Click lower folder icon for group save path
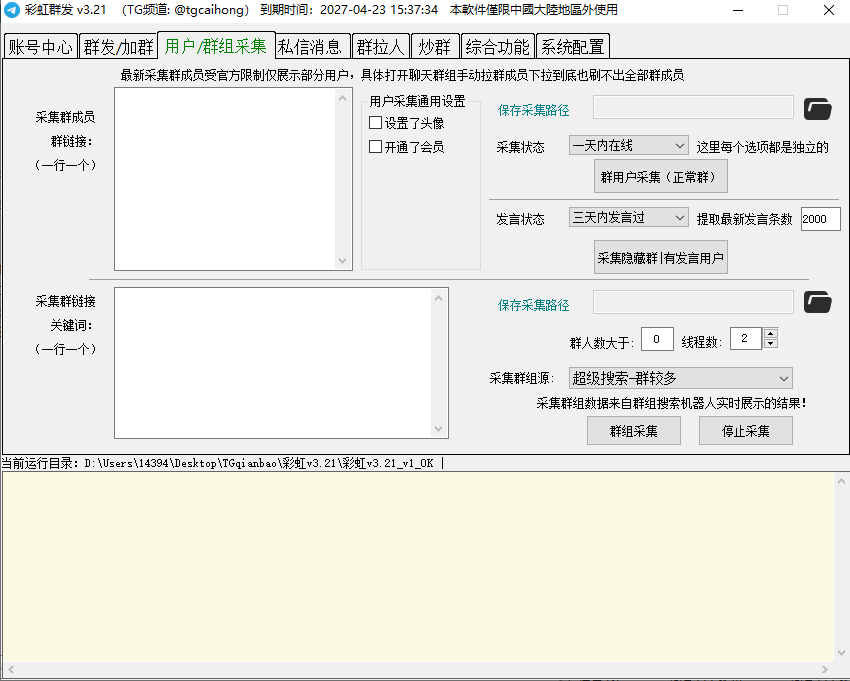 point(818,302)
